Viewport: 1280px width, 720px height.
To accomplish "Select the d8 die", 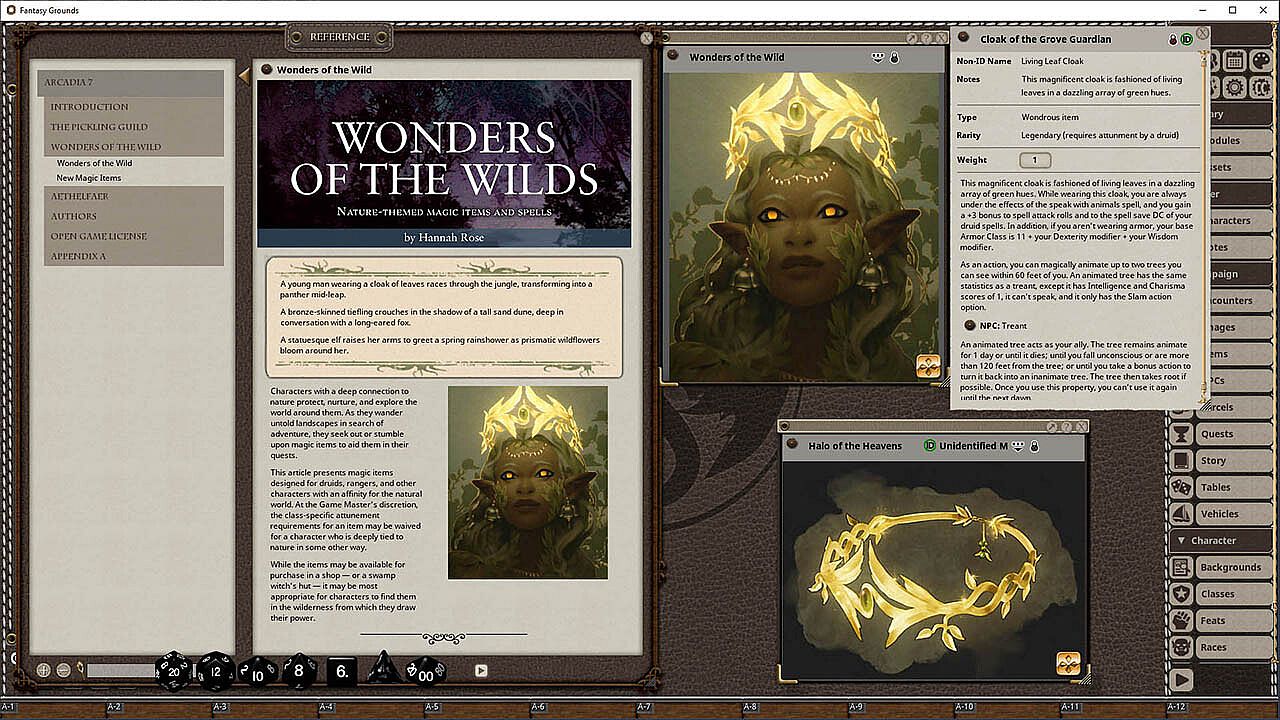I will tap(299, 671).
